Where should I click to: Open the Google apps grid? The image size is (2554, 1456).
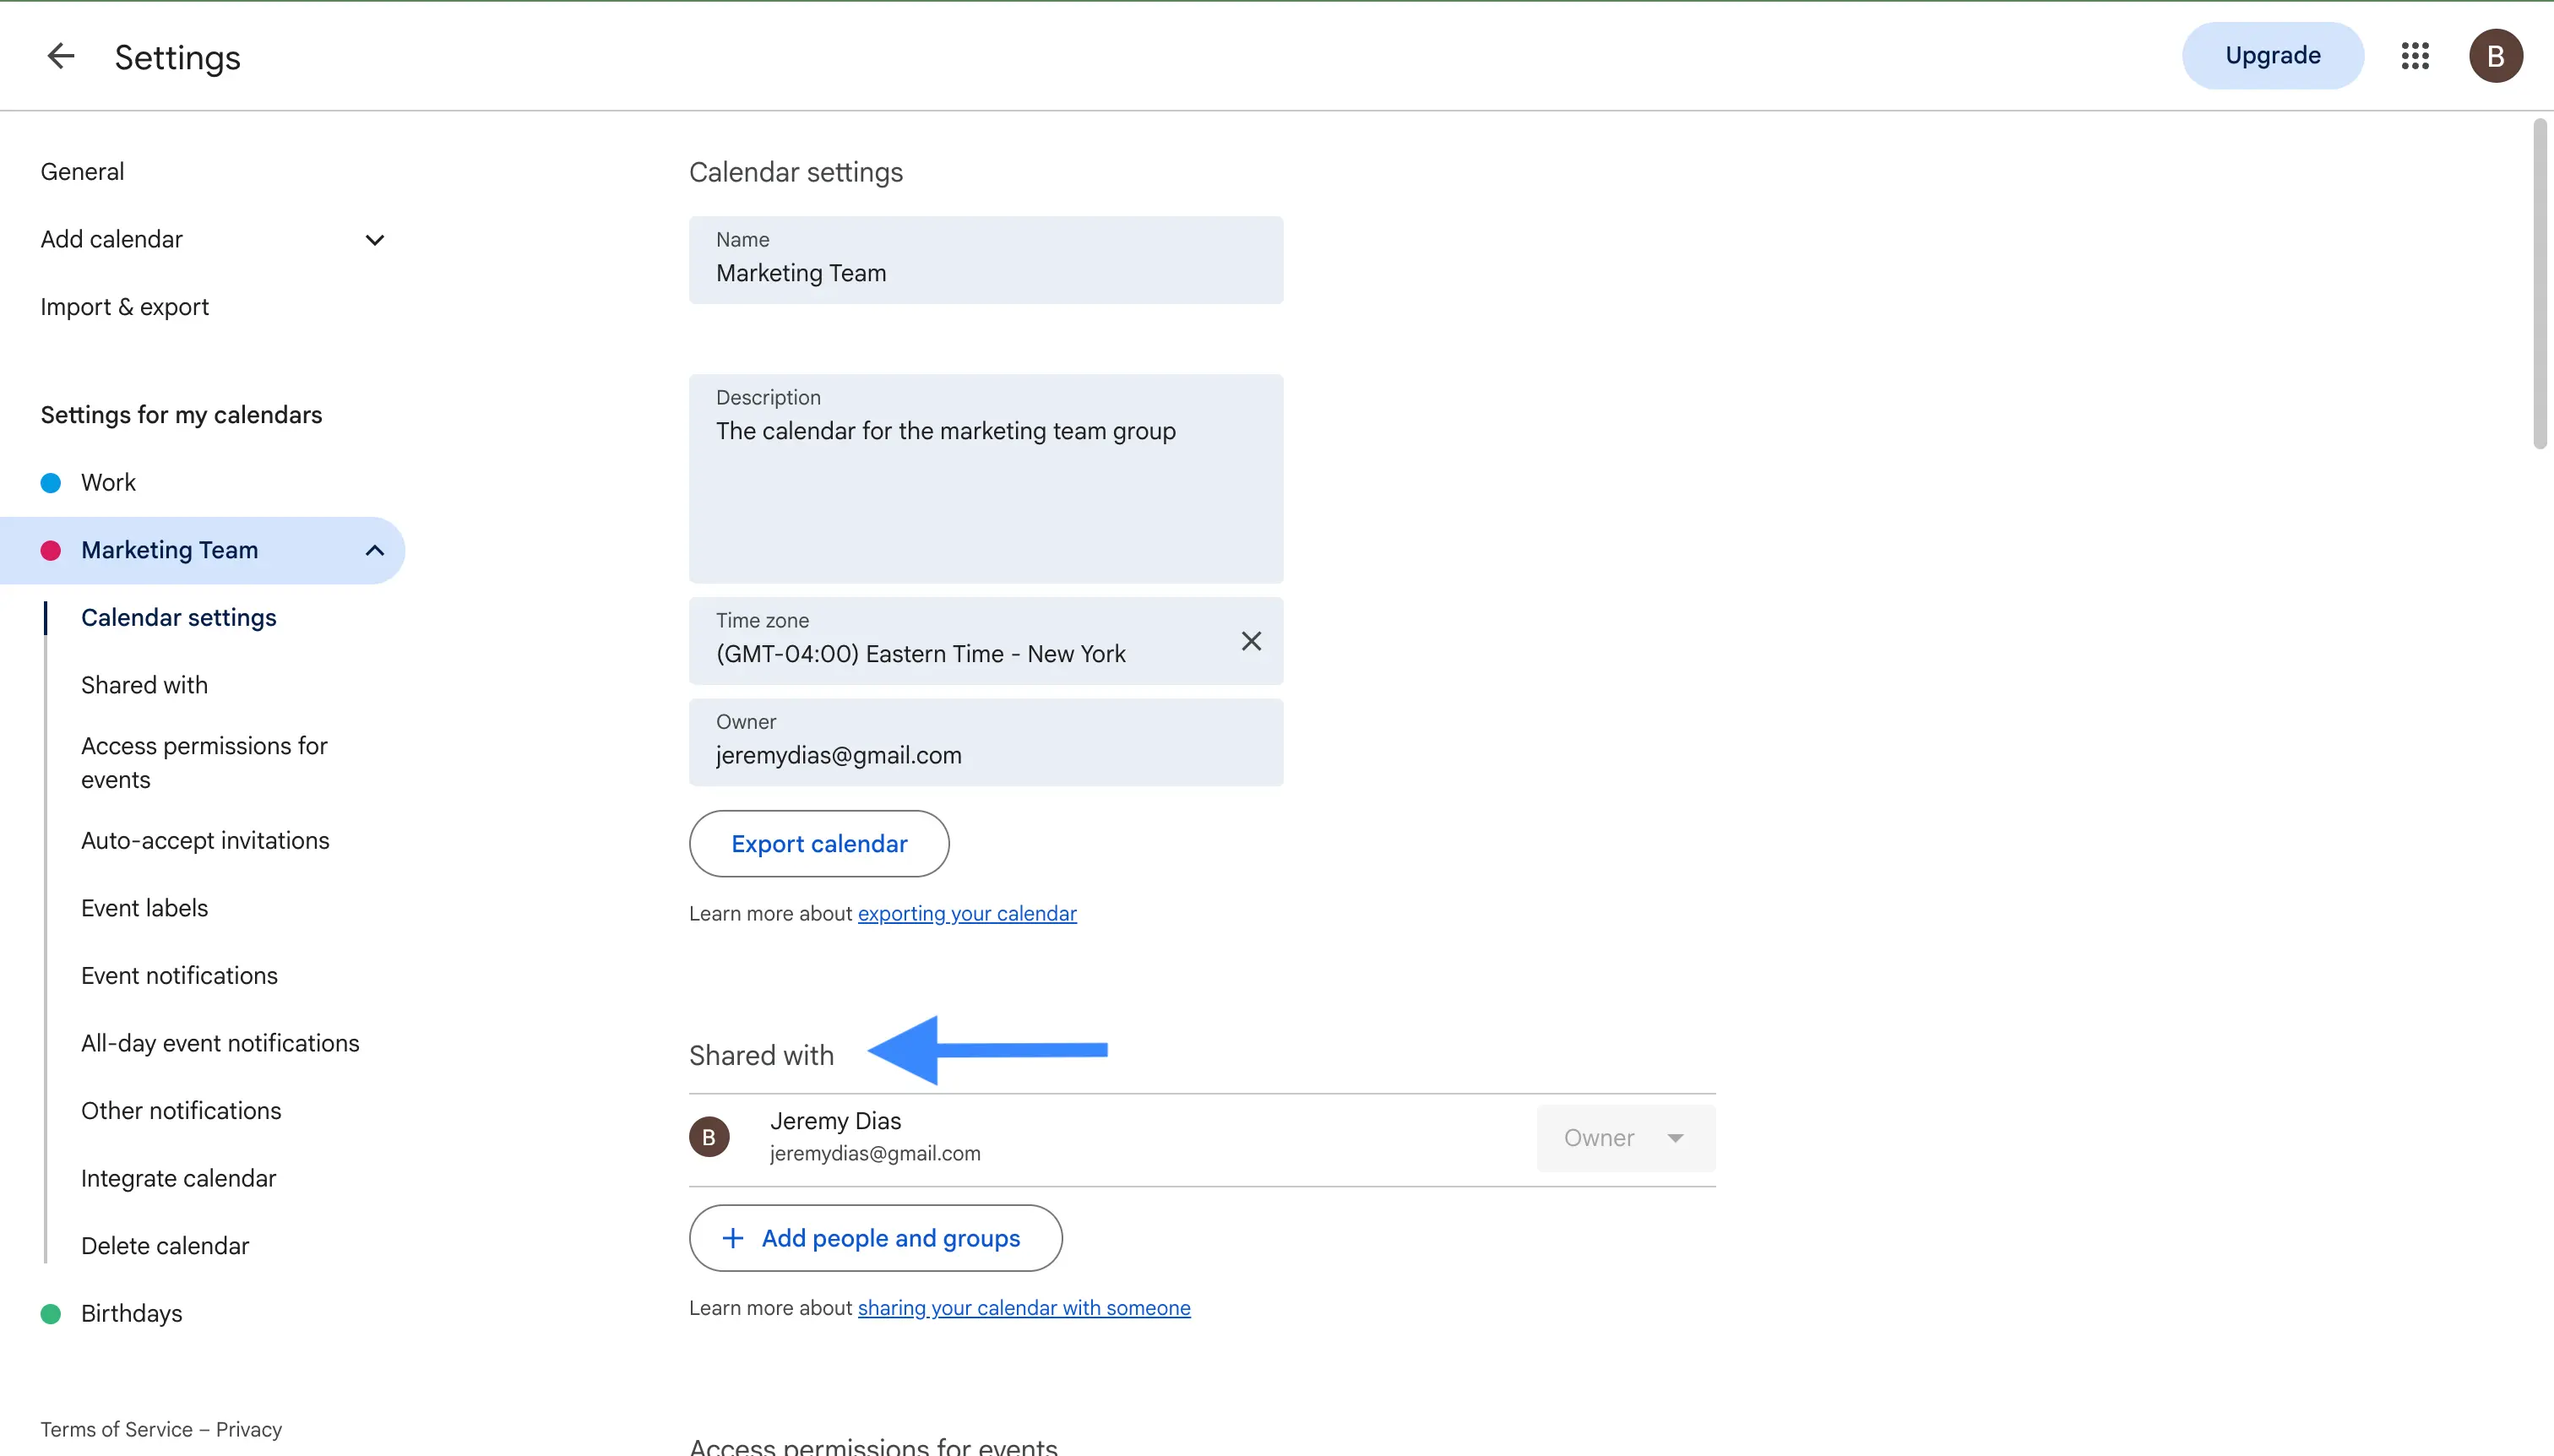click(2415, 56)
